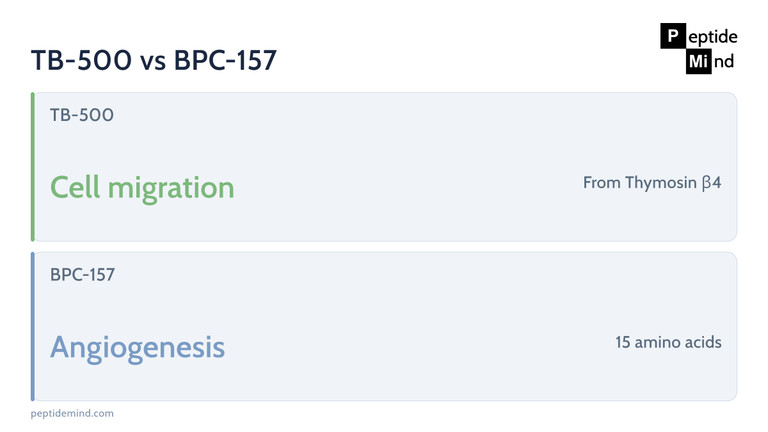Click the blue accent bar on BPC-157 card
768x432 pixels.
pyautogui.click(x=33, y=327)
